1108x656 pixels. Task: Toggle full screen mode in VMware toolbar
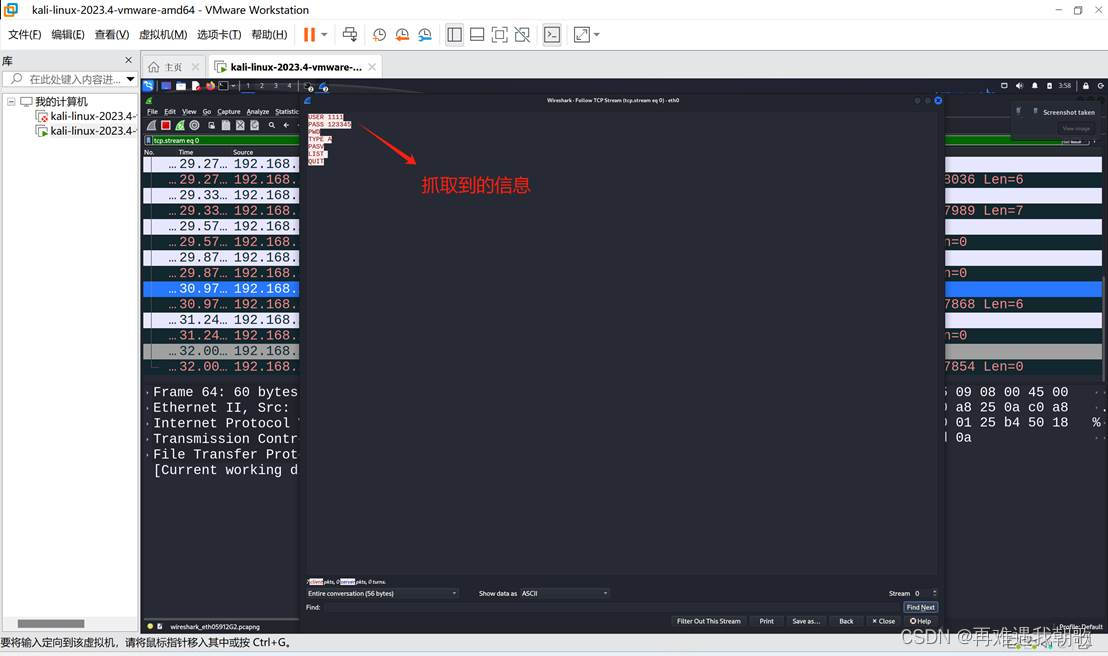point(499,34)
